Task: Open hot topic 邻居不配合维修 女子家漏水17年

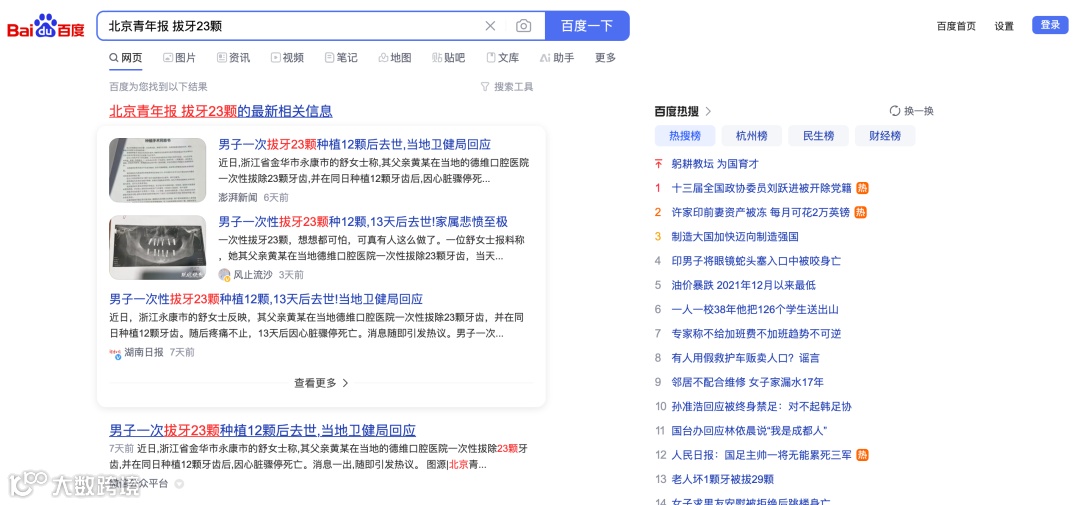Action: 747,382
